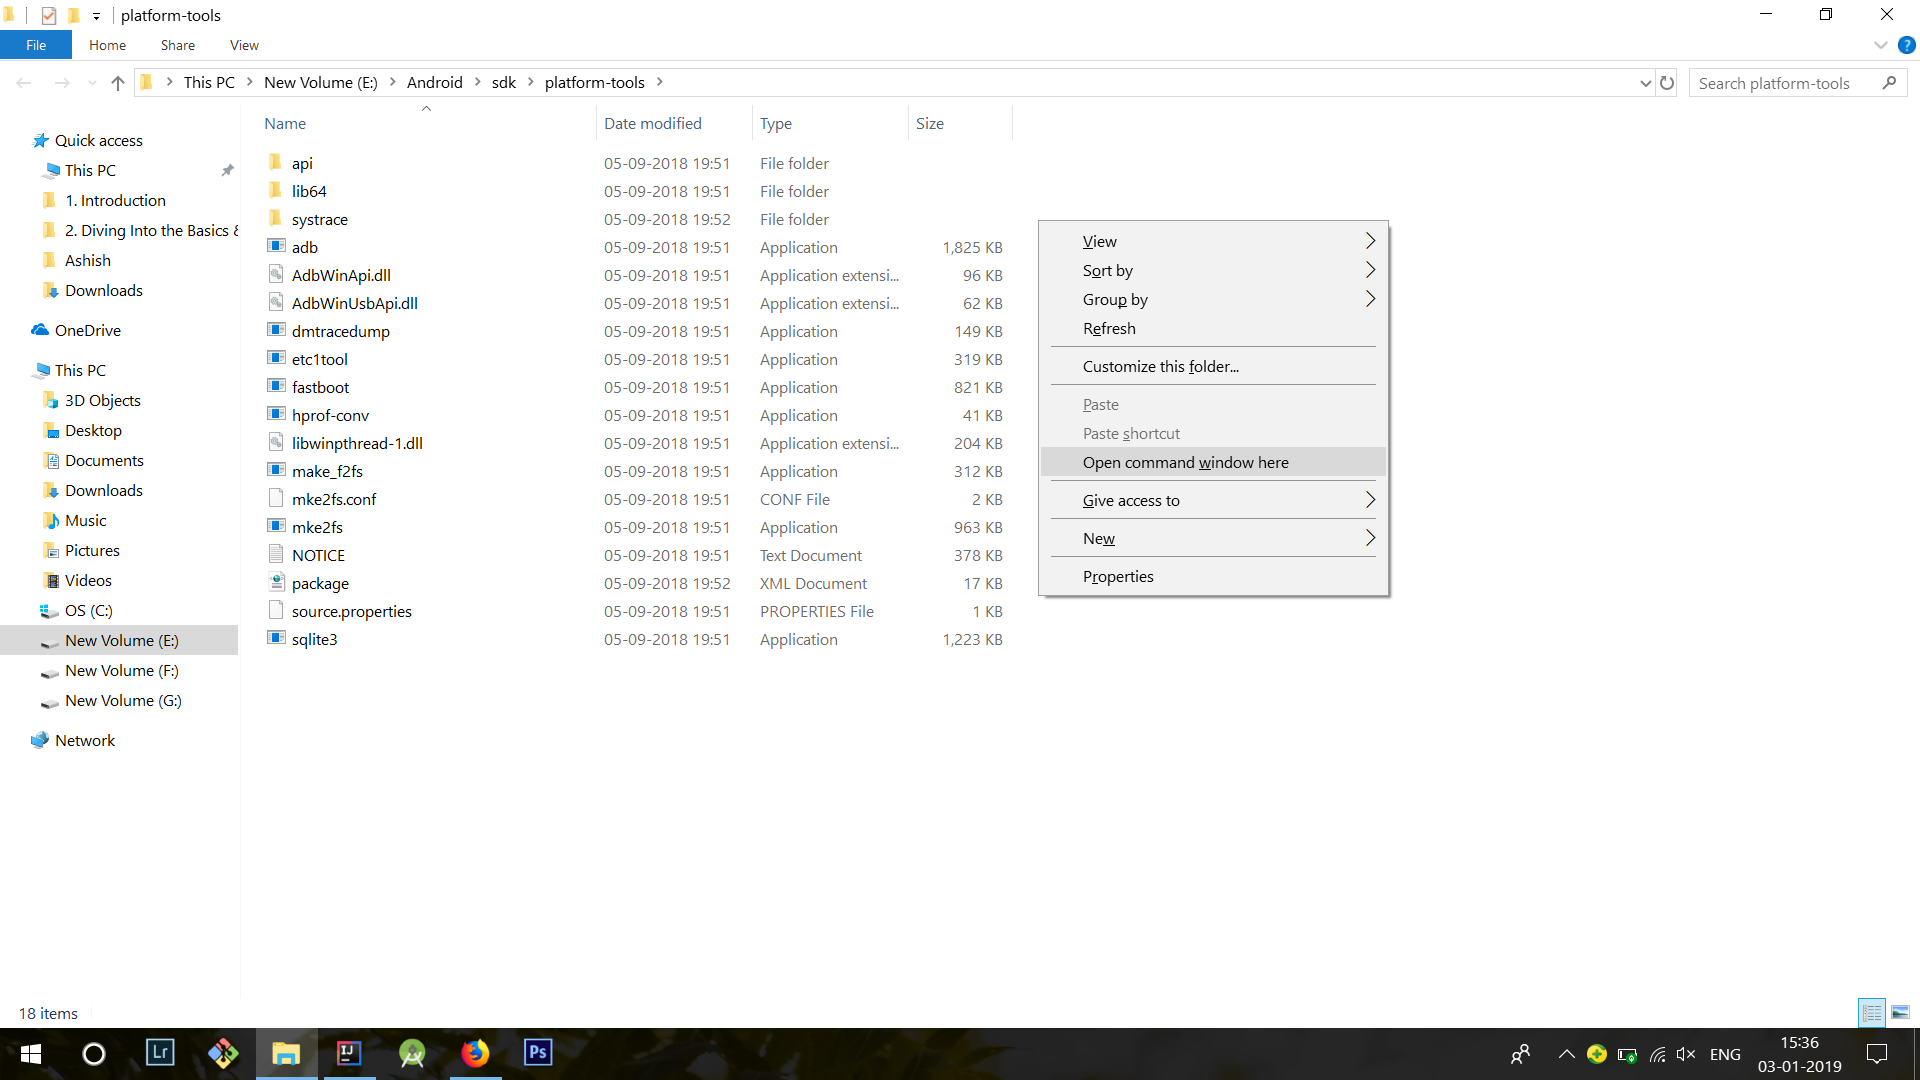
Task: Switch to details view button in status bar
Action: click(x=1872, y=1013)
